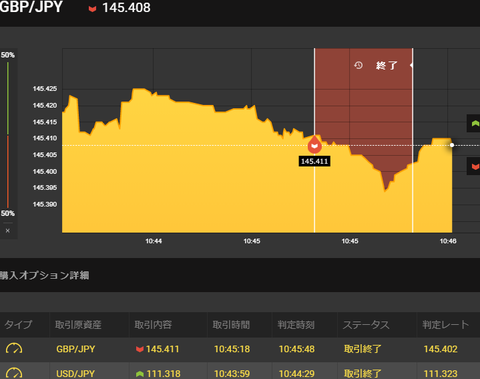480x379 pixels.
Task: Click the 145.411 trade content cell
Action: point(157,349)
